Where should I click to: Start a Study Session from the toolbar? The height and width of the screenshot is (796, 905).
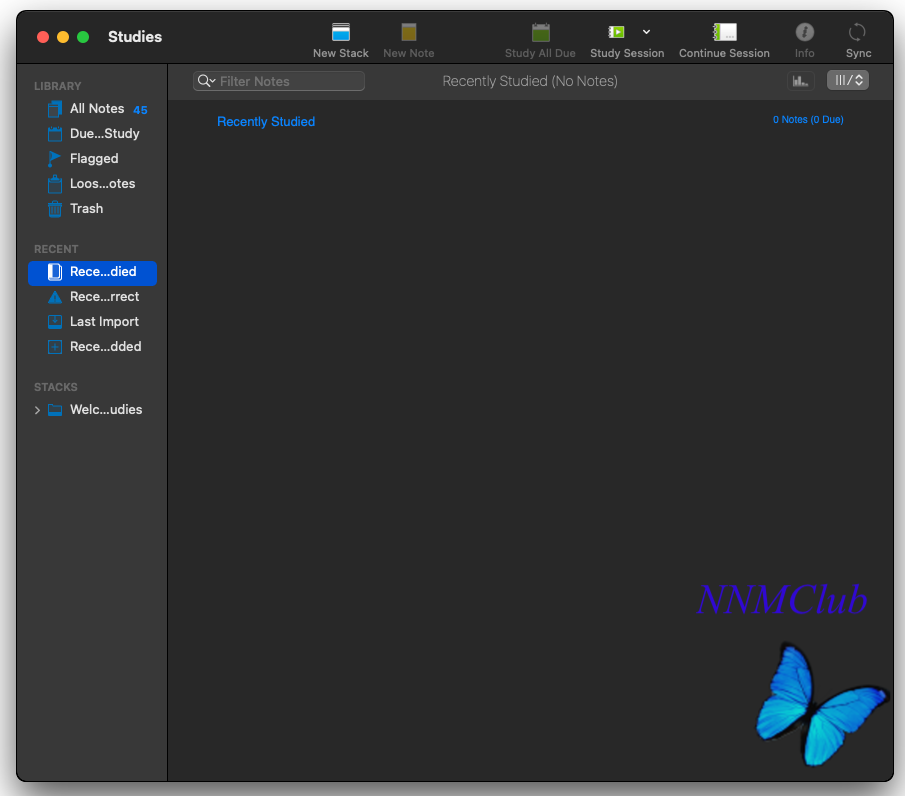click(x=616, y=32)
